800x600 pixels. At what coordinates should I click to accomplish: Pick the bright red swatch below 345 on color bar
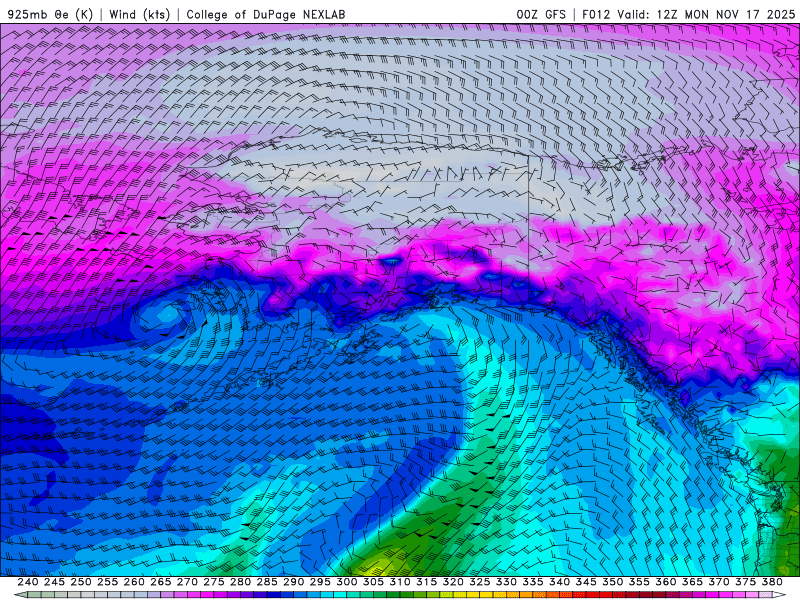pos(592,595)
